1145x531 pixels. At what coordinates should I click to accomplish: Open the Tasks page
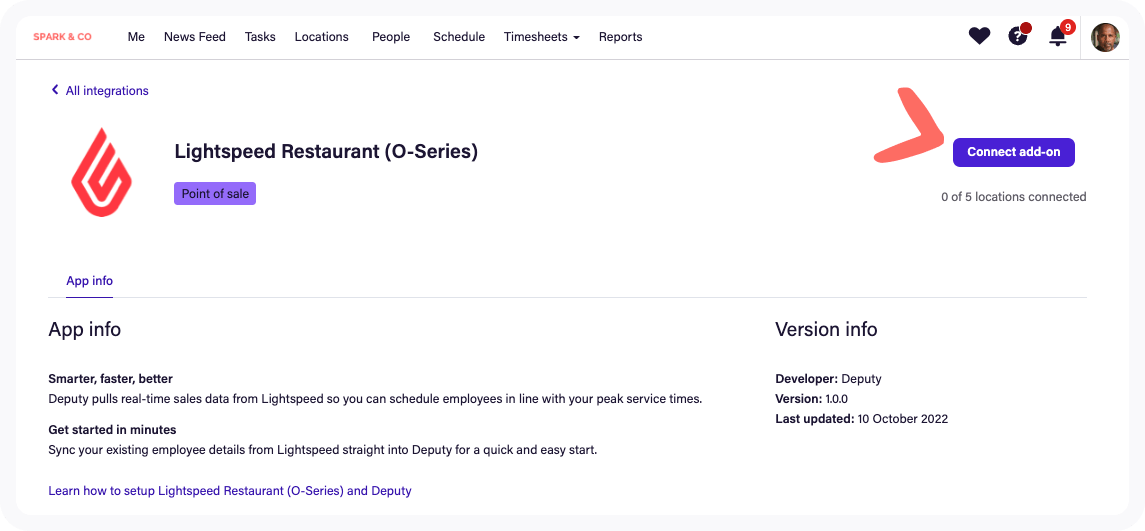[260, 37]
